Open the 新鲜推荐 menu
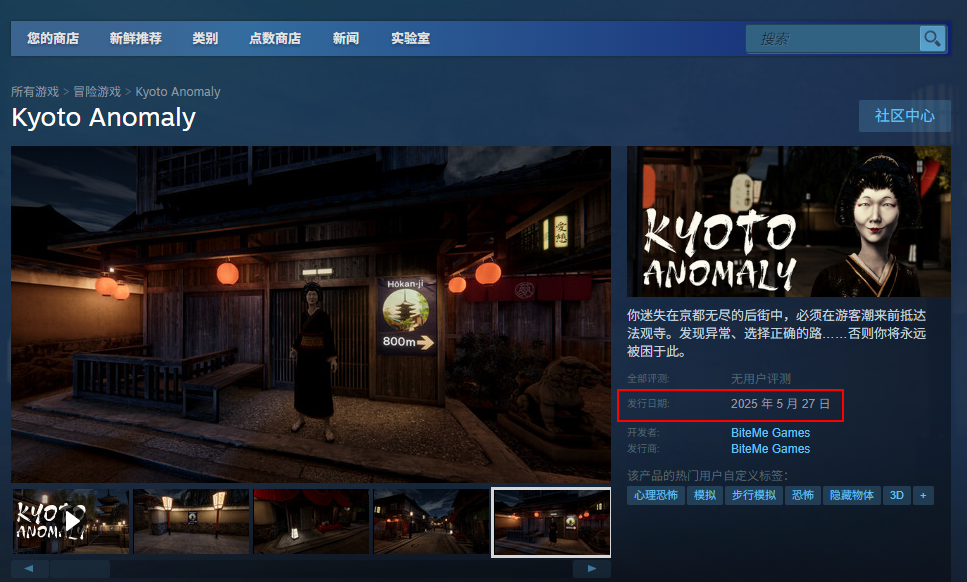The height and width of the screenshot is (582, 967). [x=135, y=39]
